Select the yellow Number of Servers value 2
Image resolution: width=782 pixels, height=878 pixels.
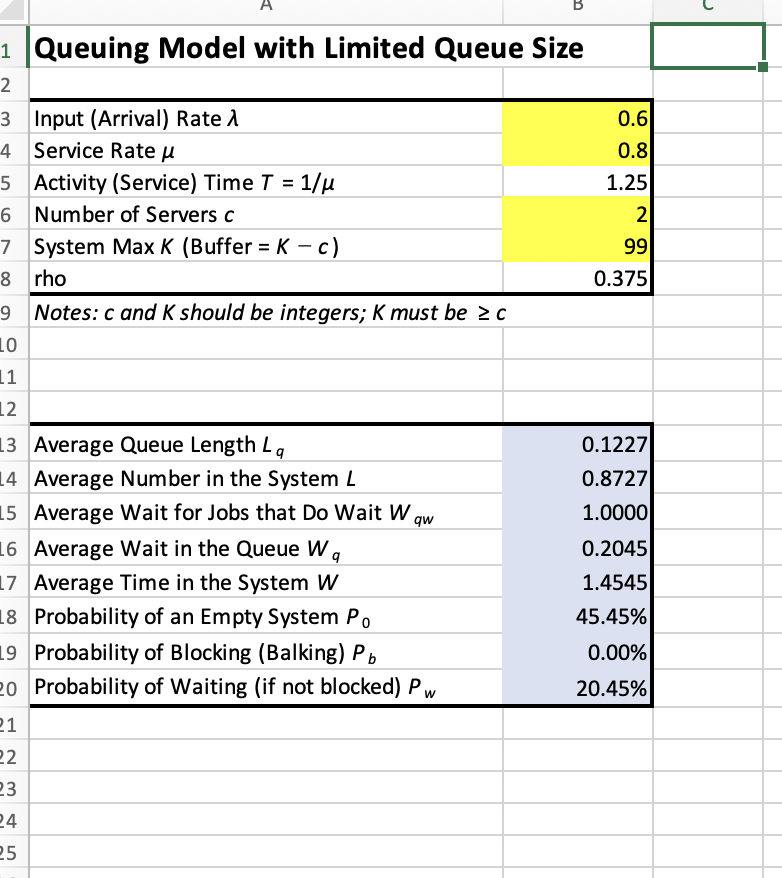coord(576,215)
